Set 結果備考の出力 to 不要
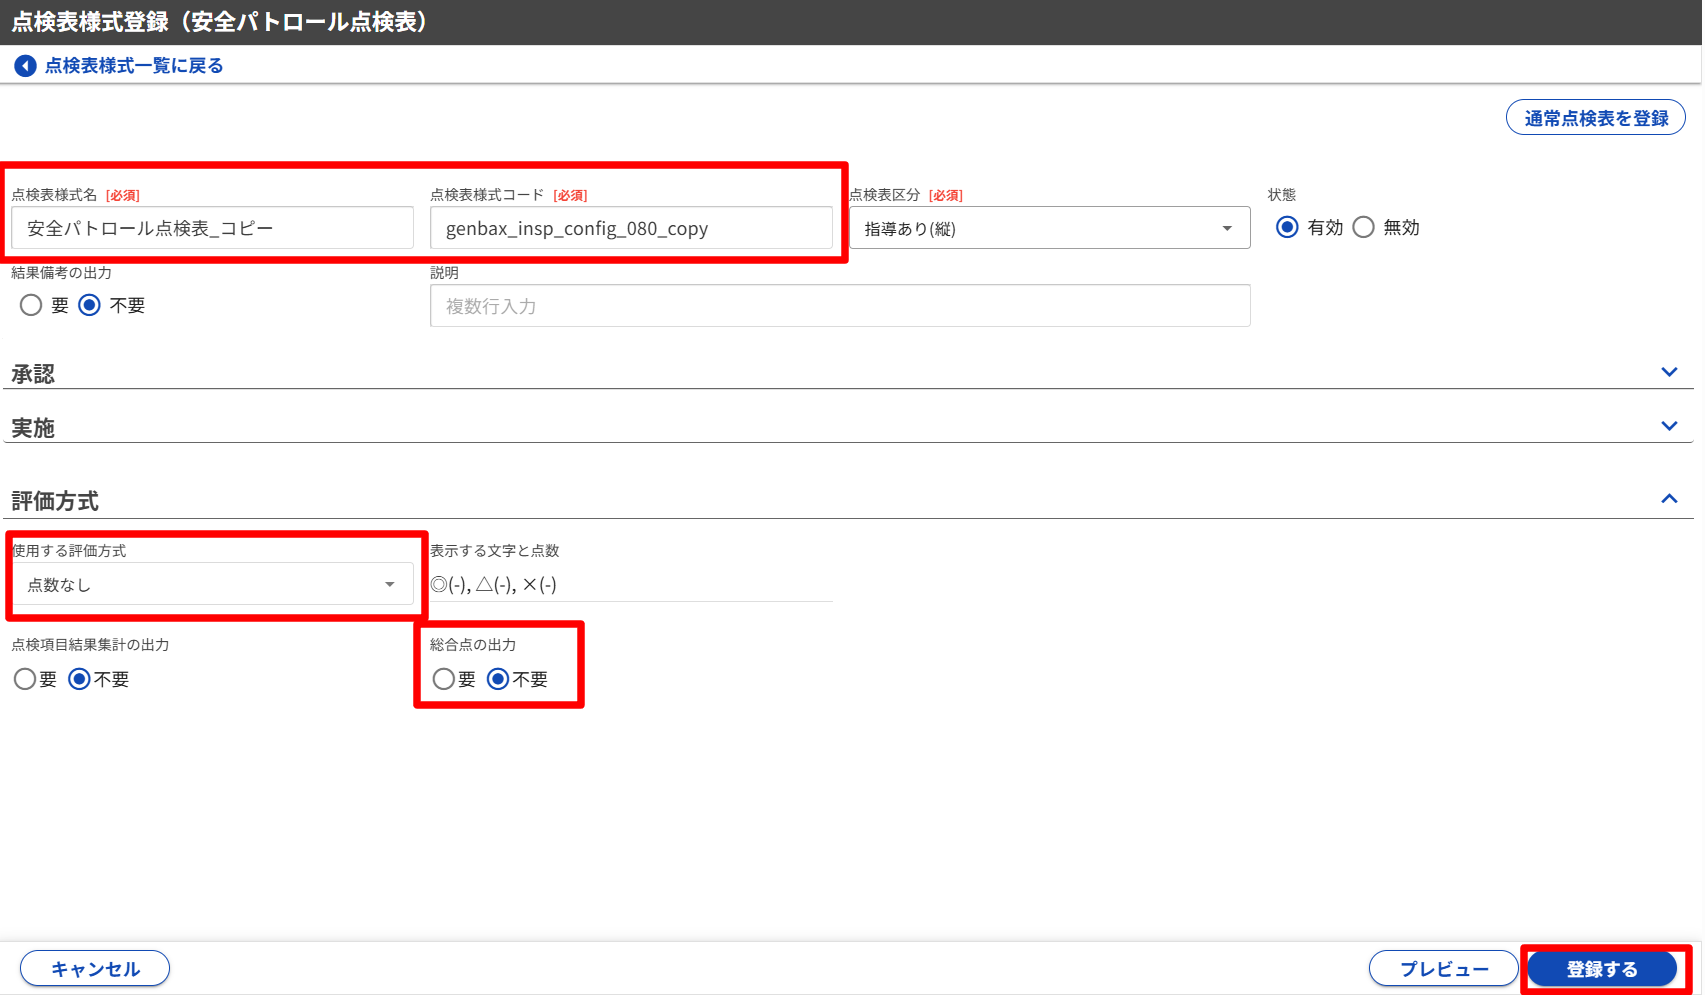Viewport: 1705px width, 995px height. click(x=90, y=305)
